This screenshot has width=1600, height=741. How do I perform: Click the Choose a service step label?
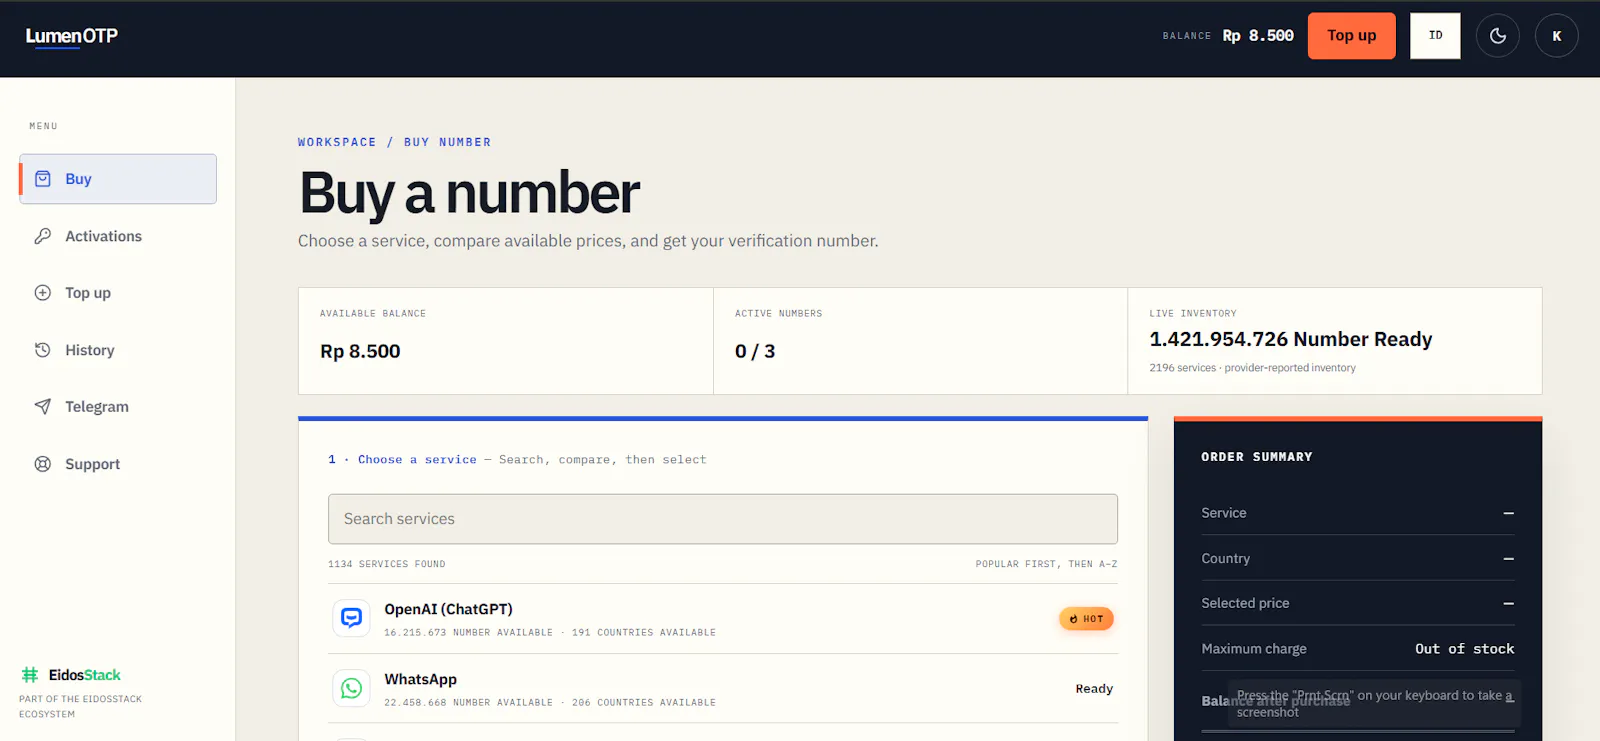[x=417, y=460]
